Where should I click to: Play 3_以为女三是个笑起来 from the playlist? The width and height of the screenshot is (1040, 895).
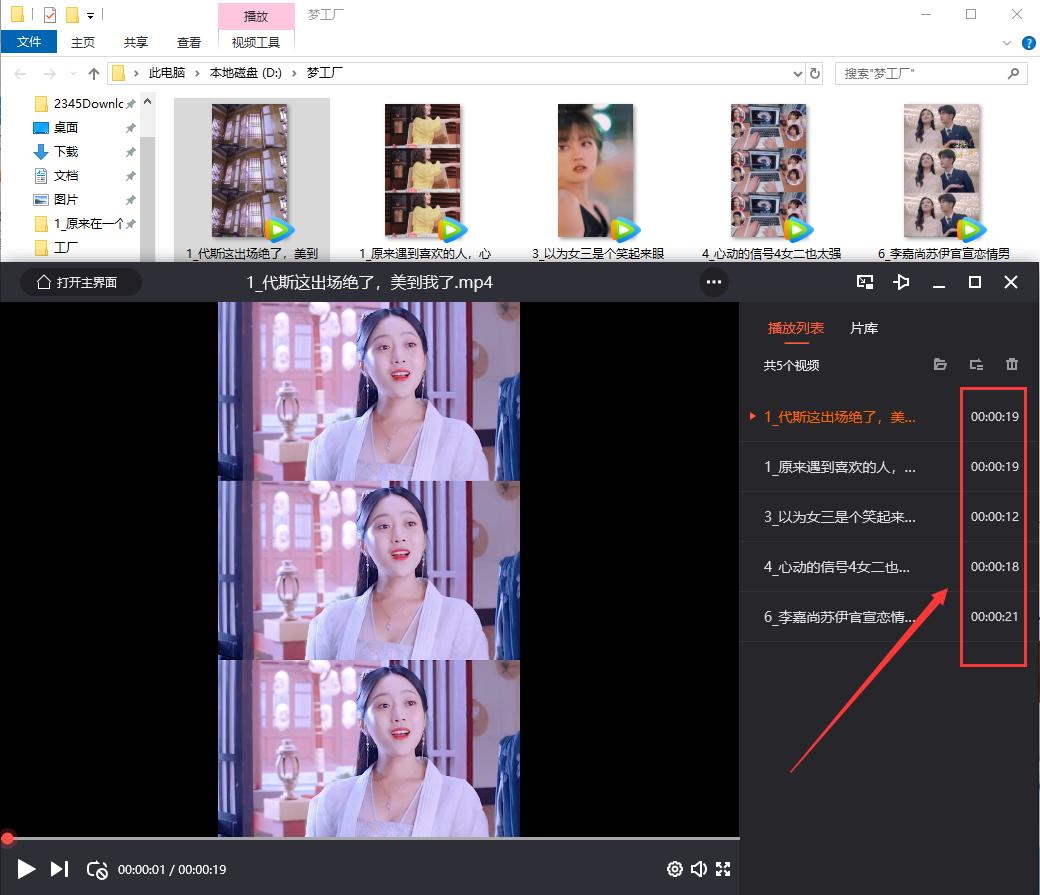[840, 517]
